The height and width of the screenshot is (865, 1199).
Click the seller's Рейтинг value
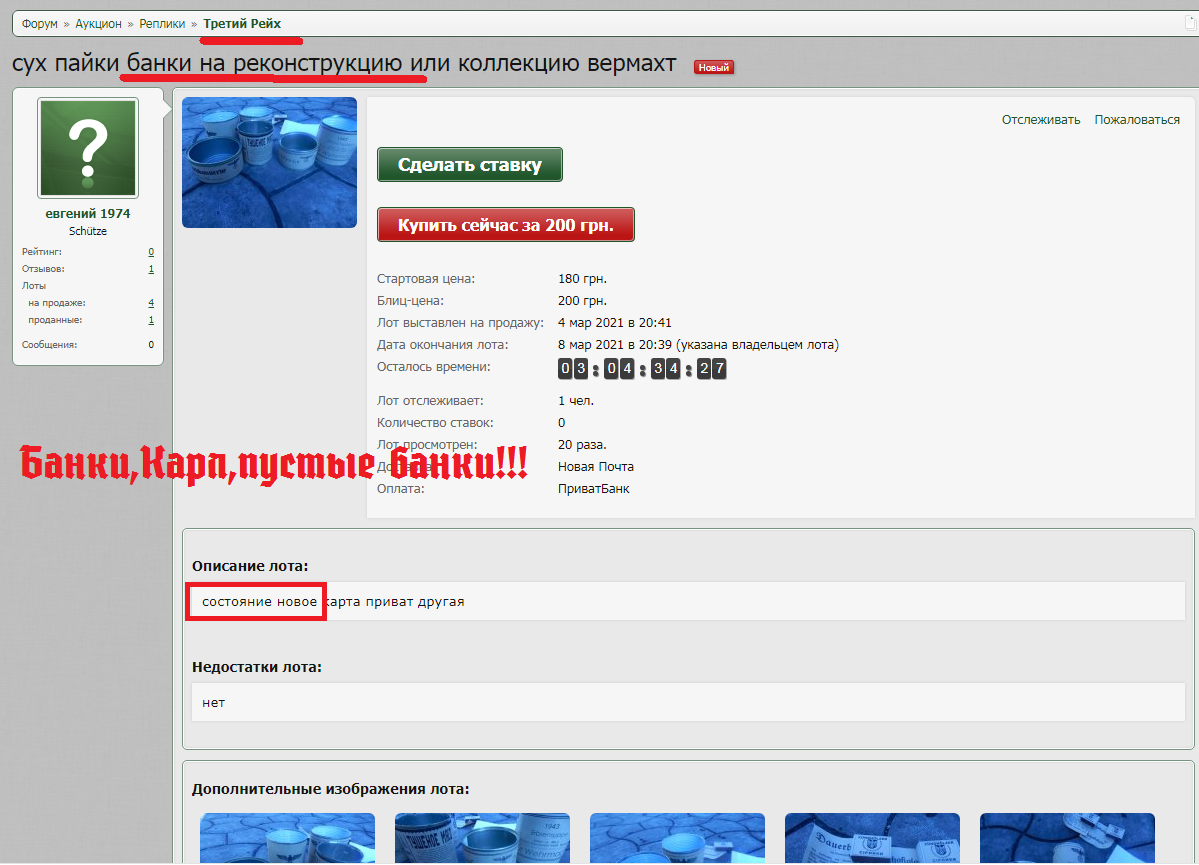(151, 252)
